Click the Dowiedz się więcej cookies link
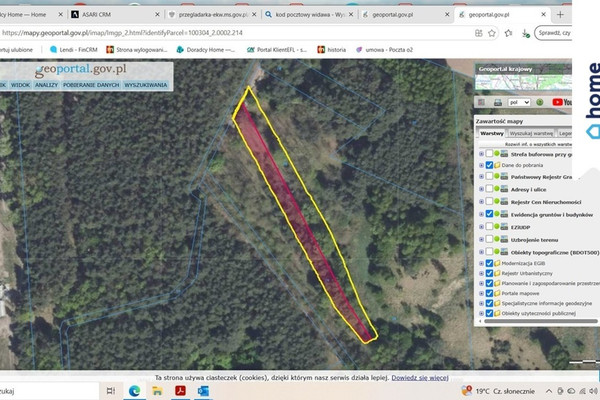This screenshot has width=600, height=400. [x=420, y=378]
